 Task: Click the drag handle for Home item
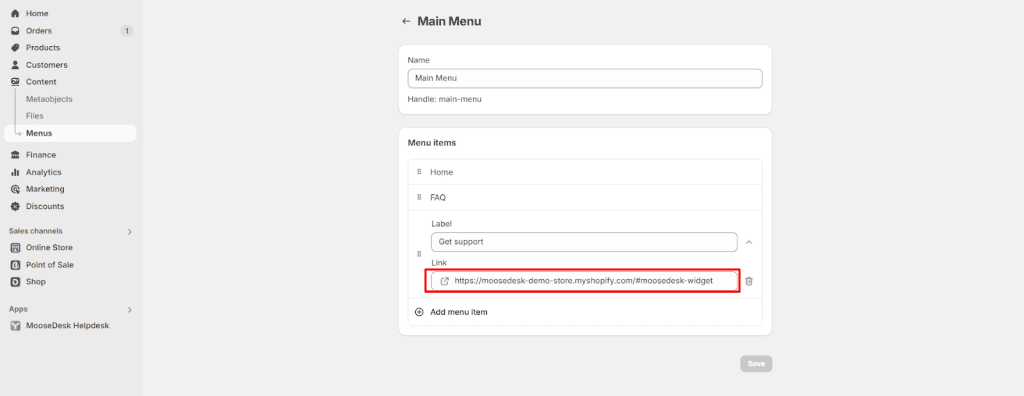click(x=419, y=172)
